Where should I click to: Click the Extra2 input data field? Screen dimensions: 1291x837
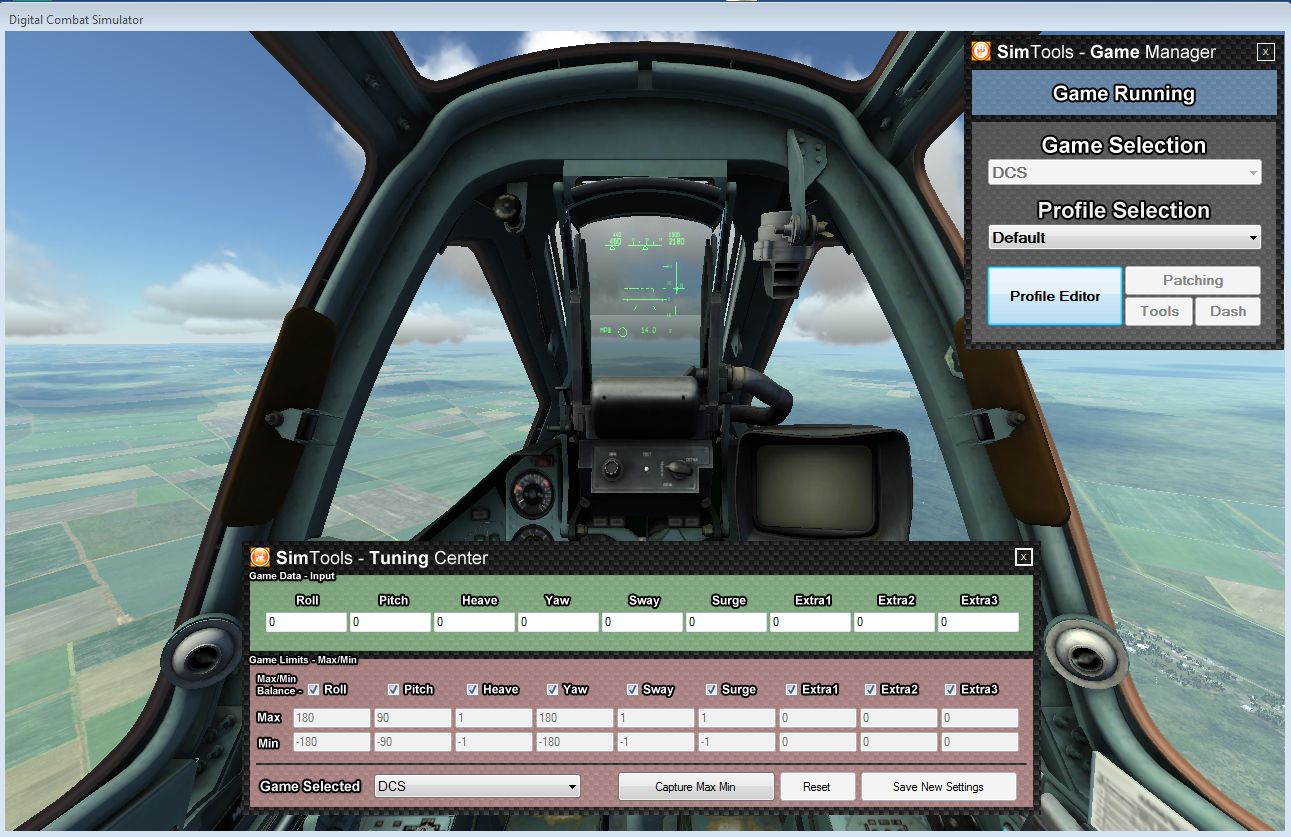pyautogui.click(x=894, y=622)
